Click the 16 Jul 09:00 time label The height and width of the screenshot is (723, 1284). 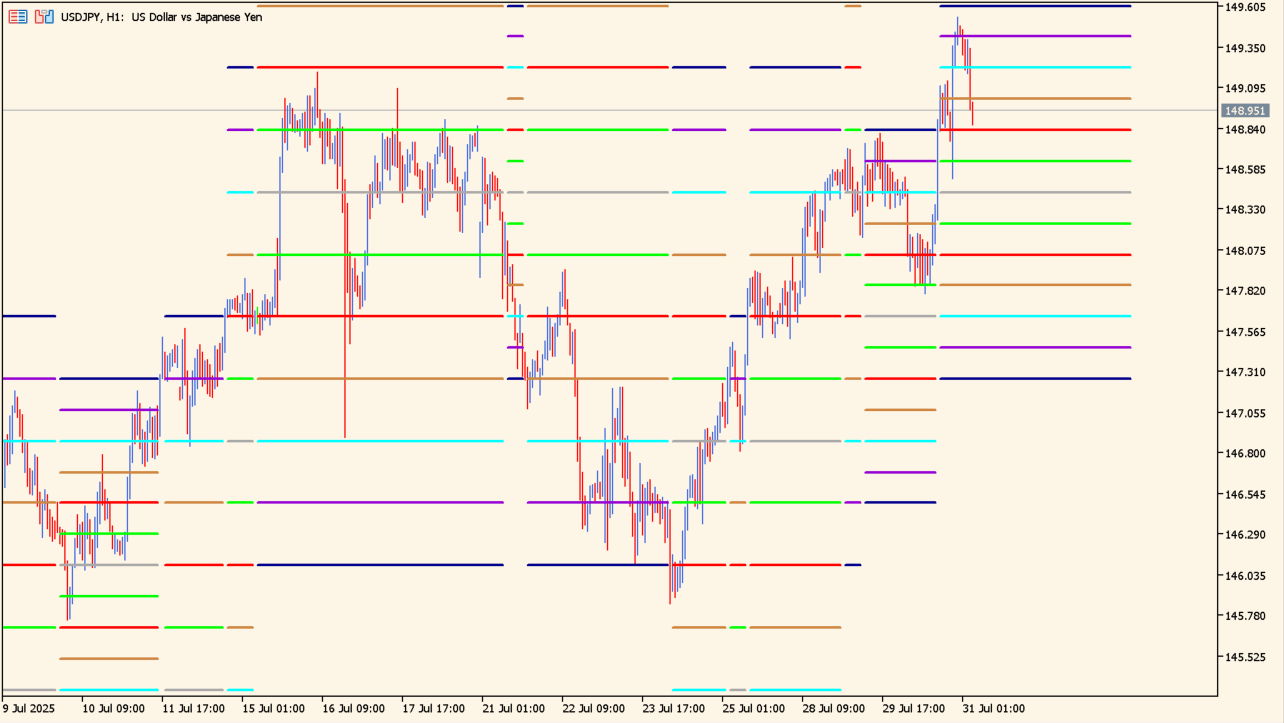coord(353,709)
